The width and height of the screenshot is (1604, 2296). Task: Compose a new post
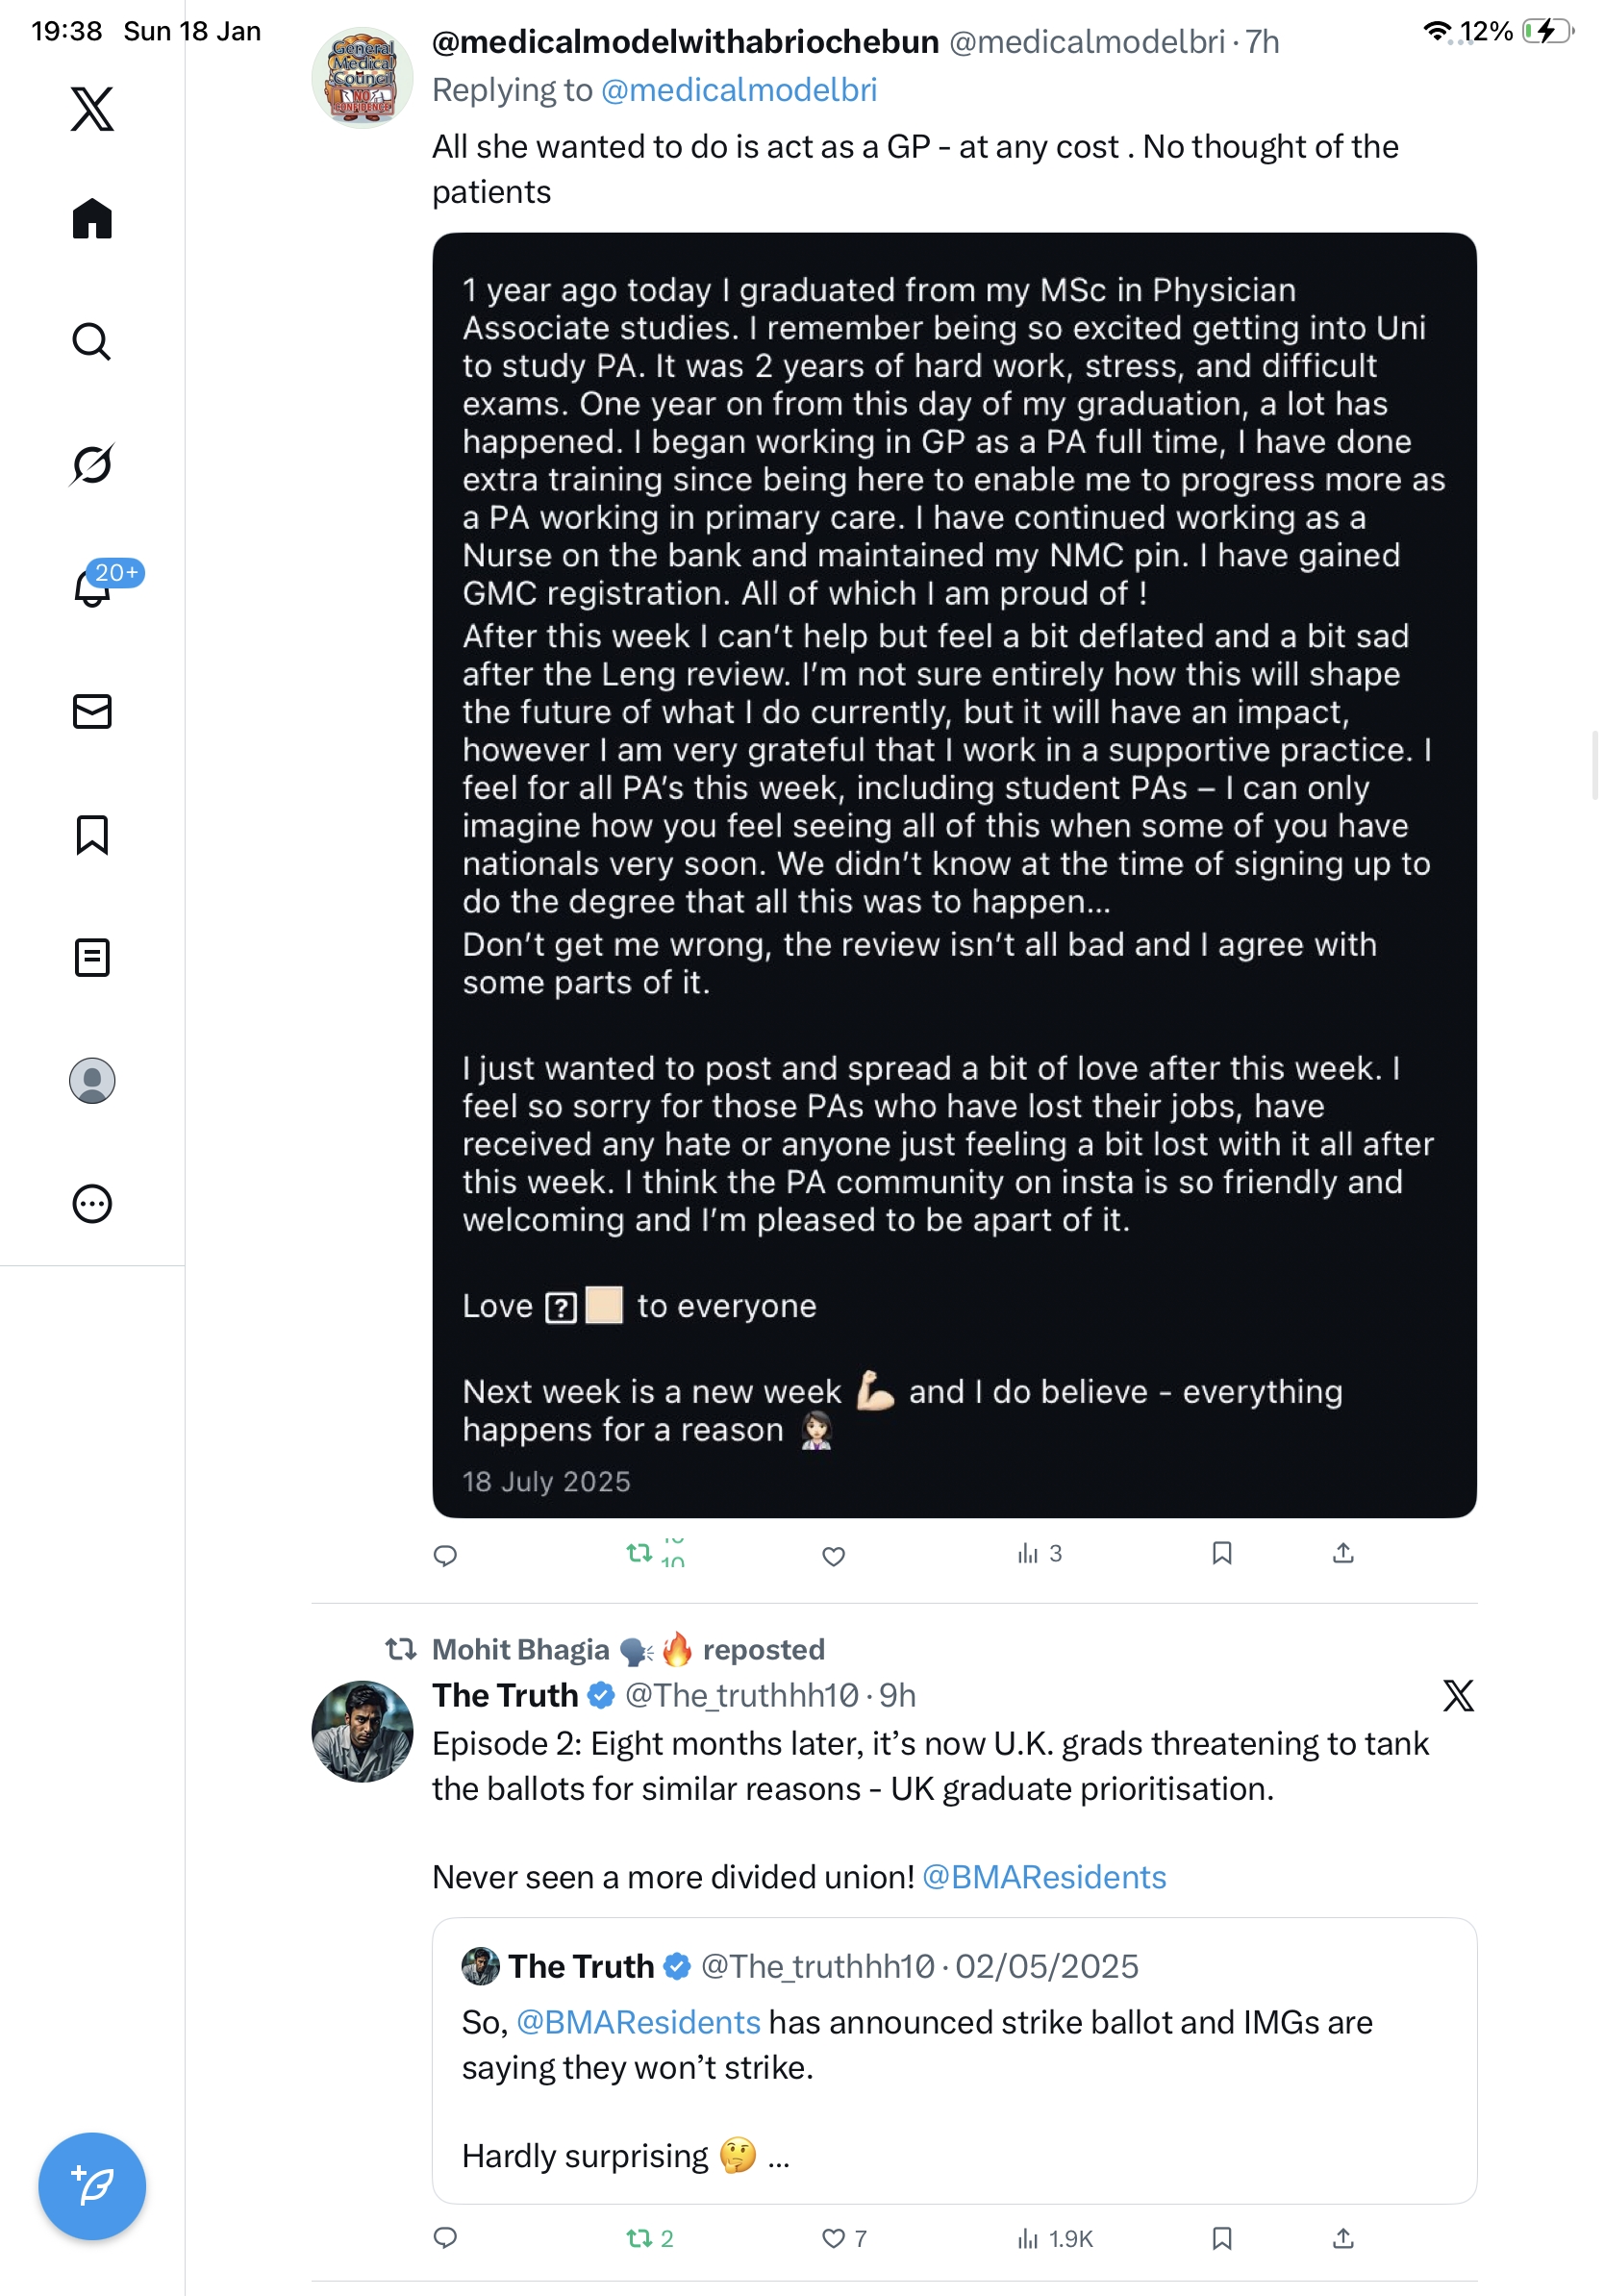click(92, 2185)
